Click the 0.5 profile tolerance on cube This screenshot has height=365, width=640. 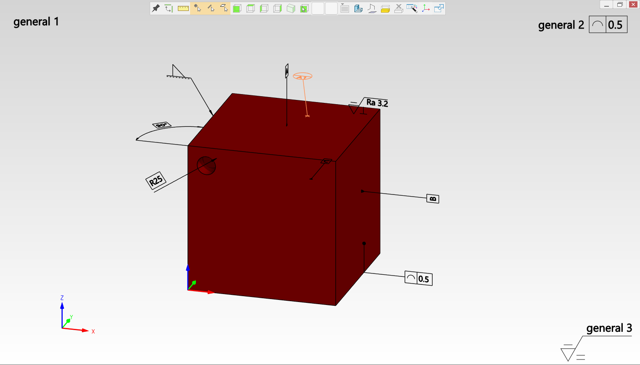(418, 278)
